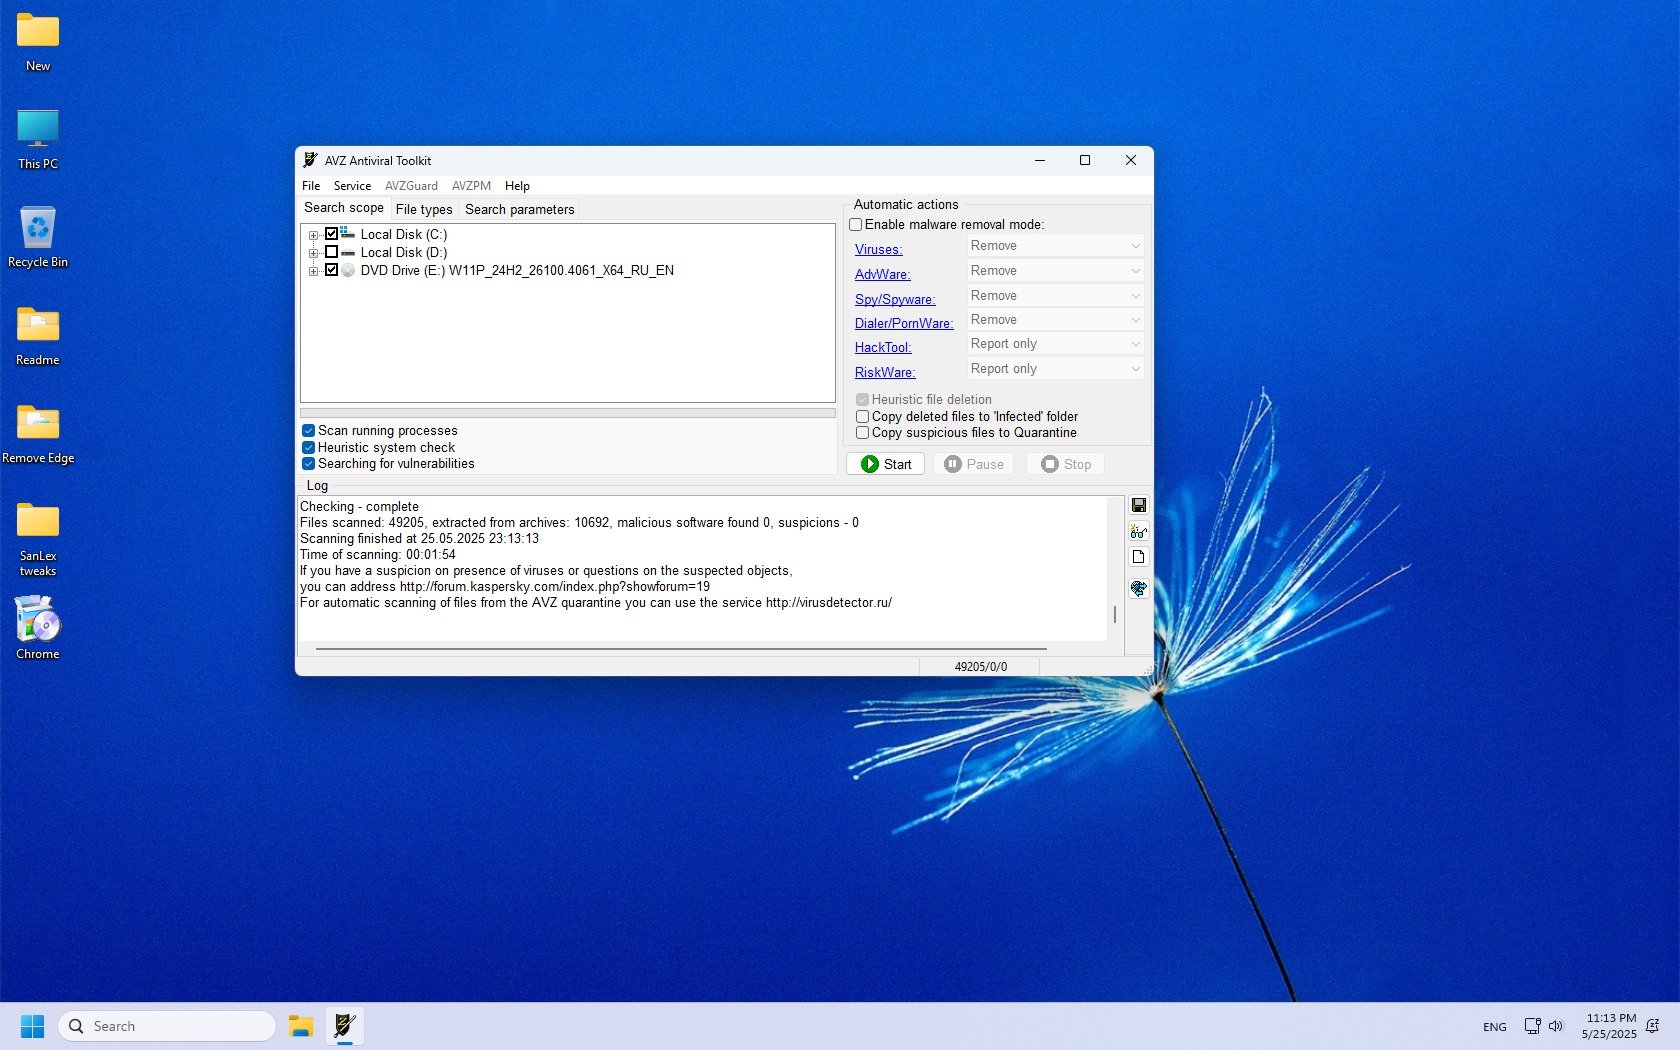Image resolution: width=1680 pixels, height=1050 pixels.
Task: Toggle Copy suspicious files to Quarantine
Action: click(862, 433)
